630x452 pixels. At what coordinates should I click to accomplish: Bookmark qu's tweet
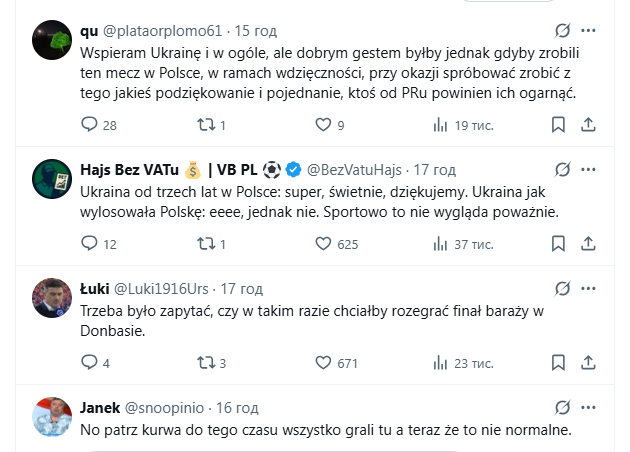(558, 125)
